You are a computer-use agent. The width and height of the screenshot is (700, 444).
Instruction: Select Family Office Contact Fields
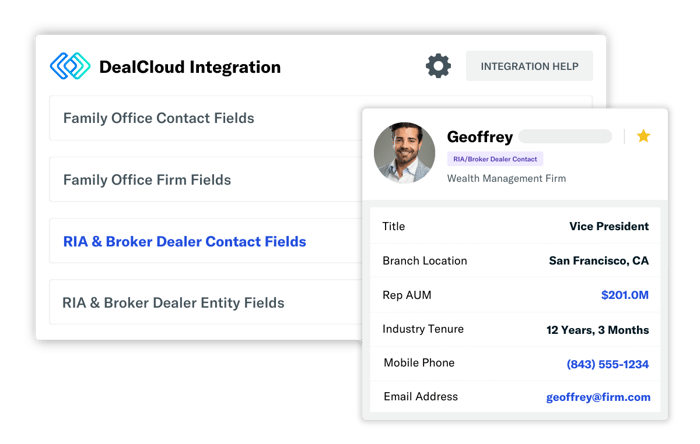point(206,118)
